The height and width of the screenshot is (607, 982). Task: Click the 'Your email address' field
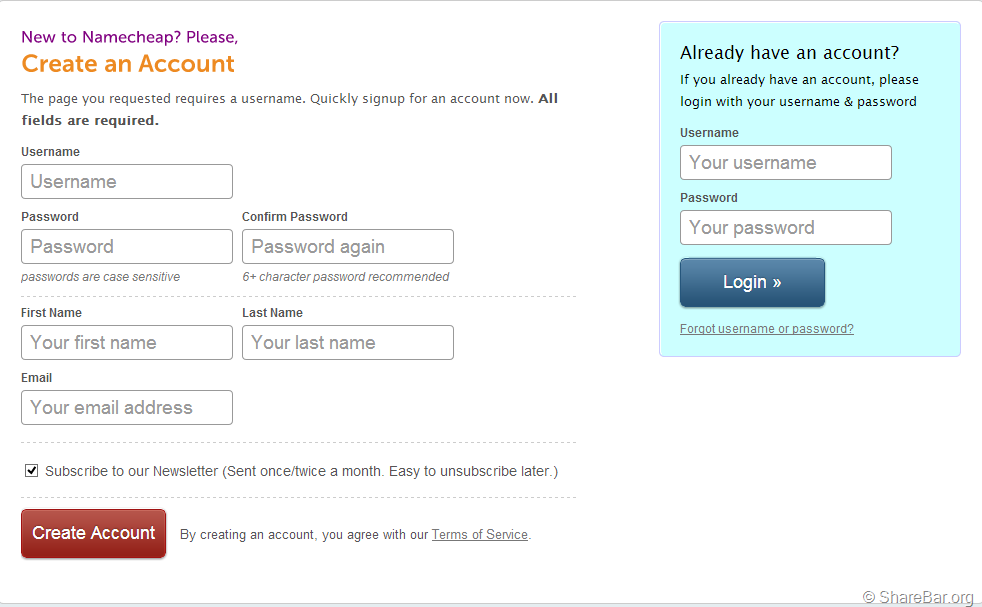[127, 408]
